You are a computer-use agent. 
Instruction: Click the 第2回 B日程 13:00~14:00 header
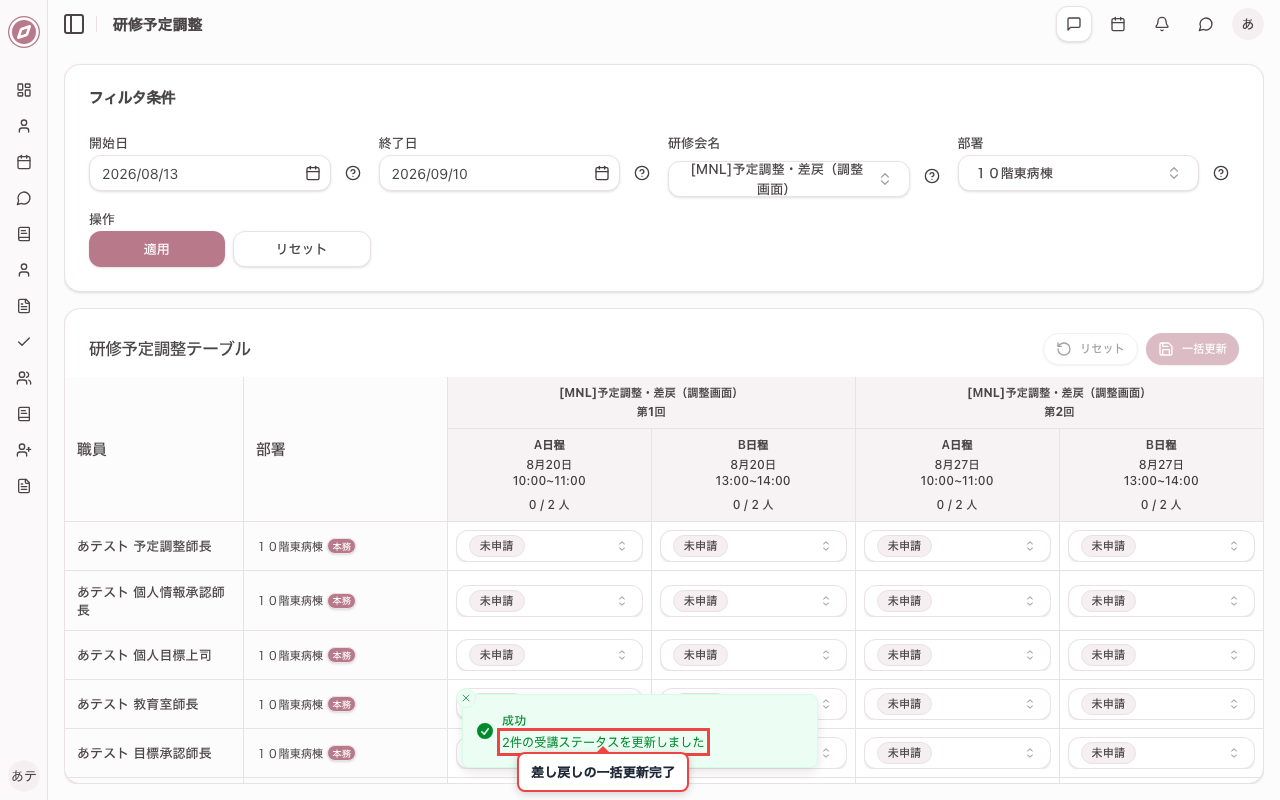tap(1161, 475)
